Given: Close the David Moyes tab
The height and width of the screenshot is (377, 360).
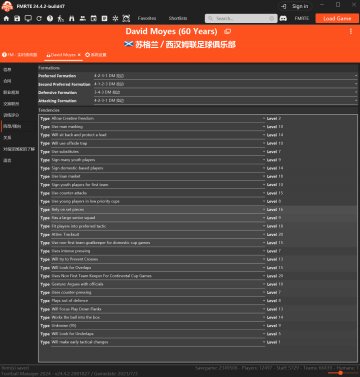Looking at the screenshot, I should (79, 55).
